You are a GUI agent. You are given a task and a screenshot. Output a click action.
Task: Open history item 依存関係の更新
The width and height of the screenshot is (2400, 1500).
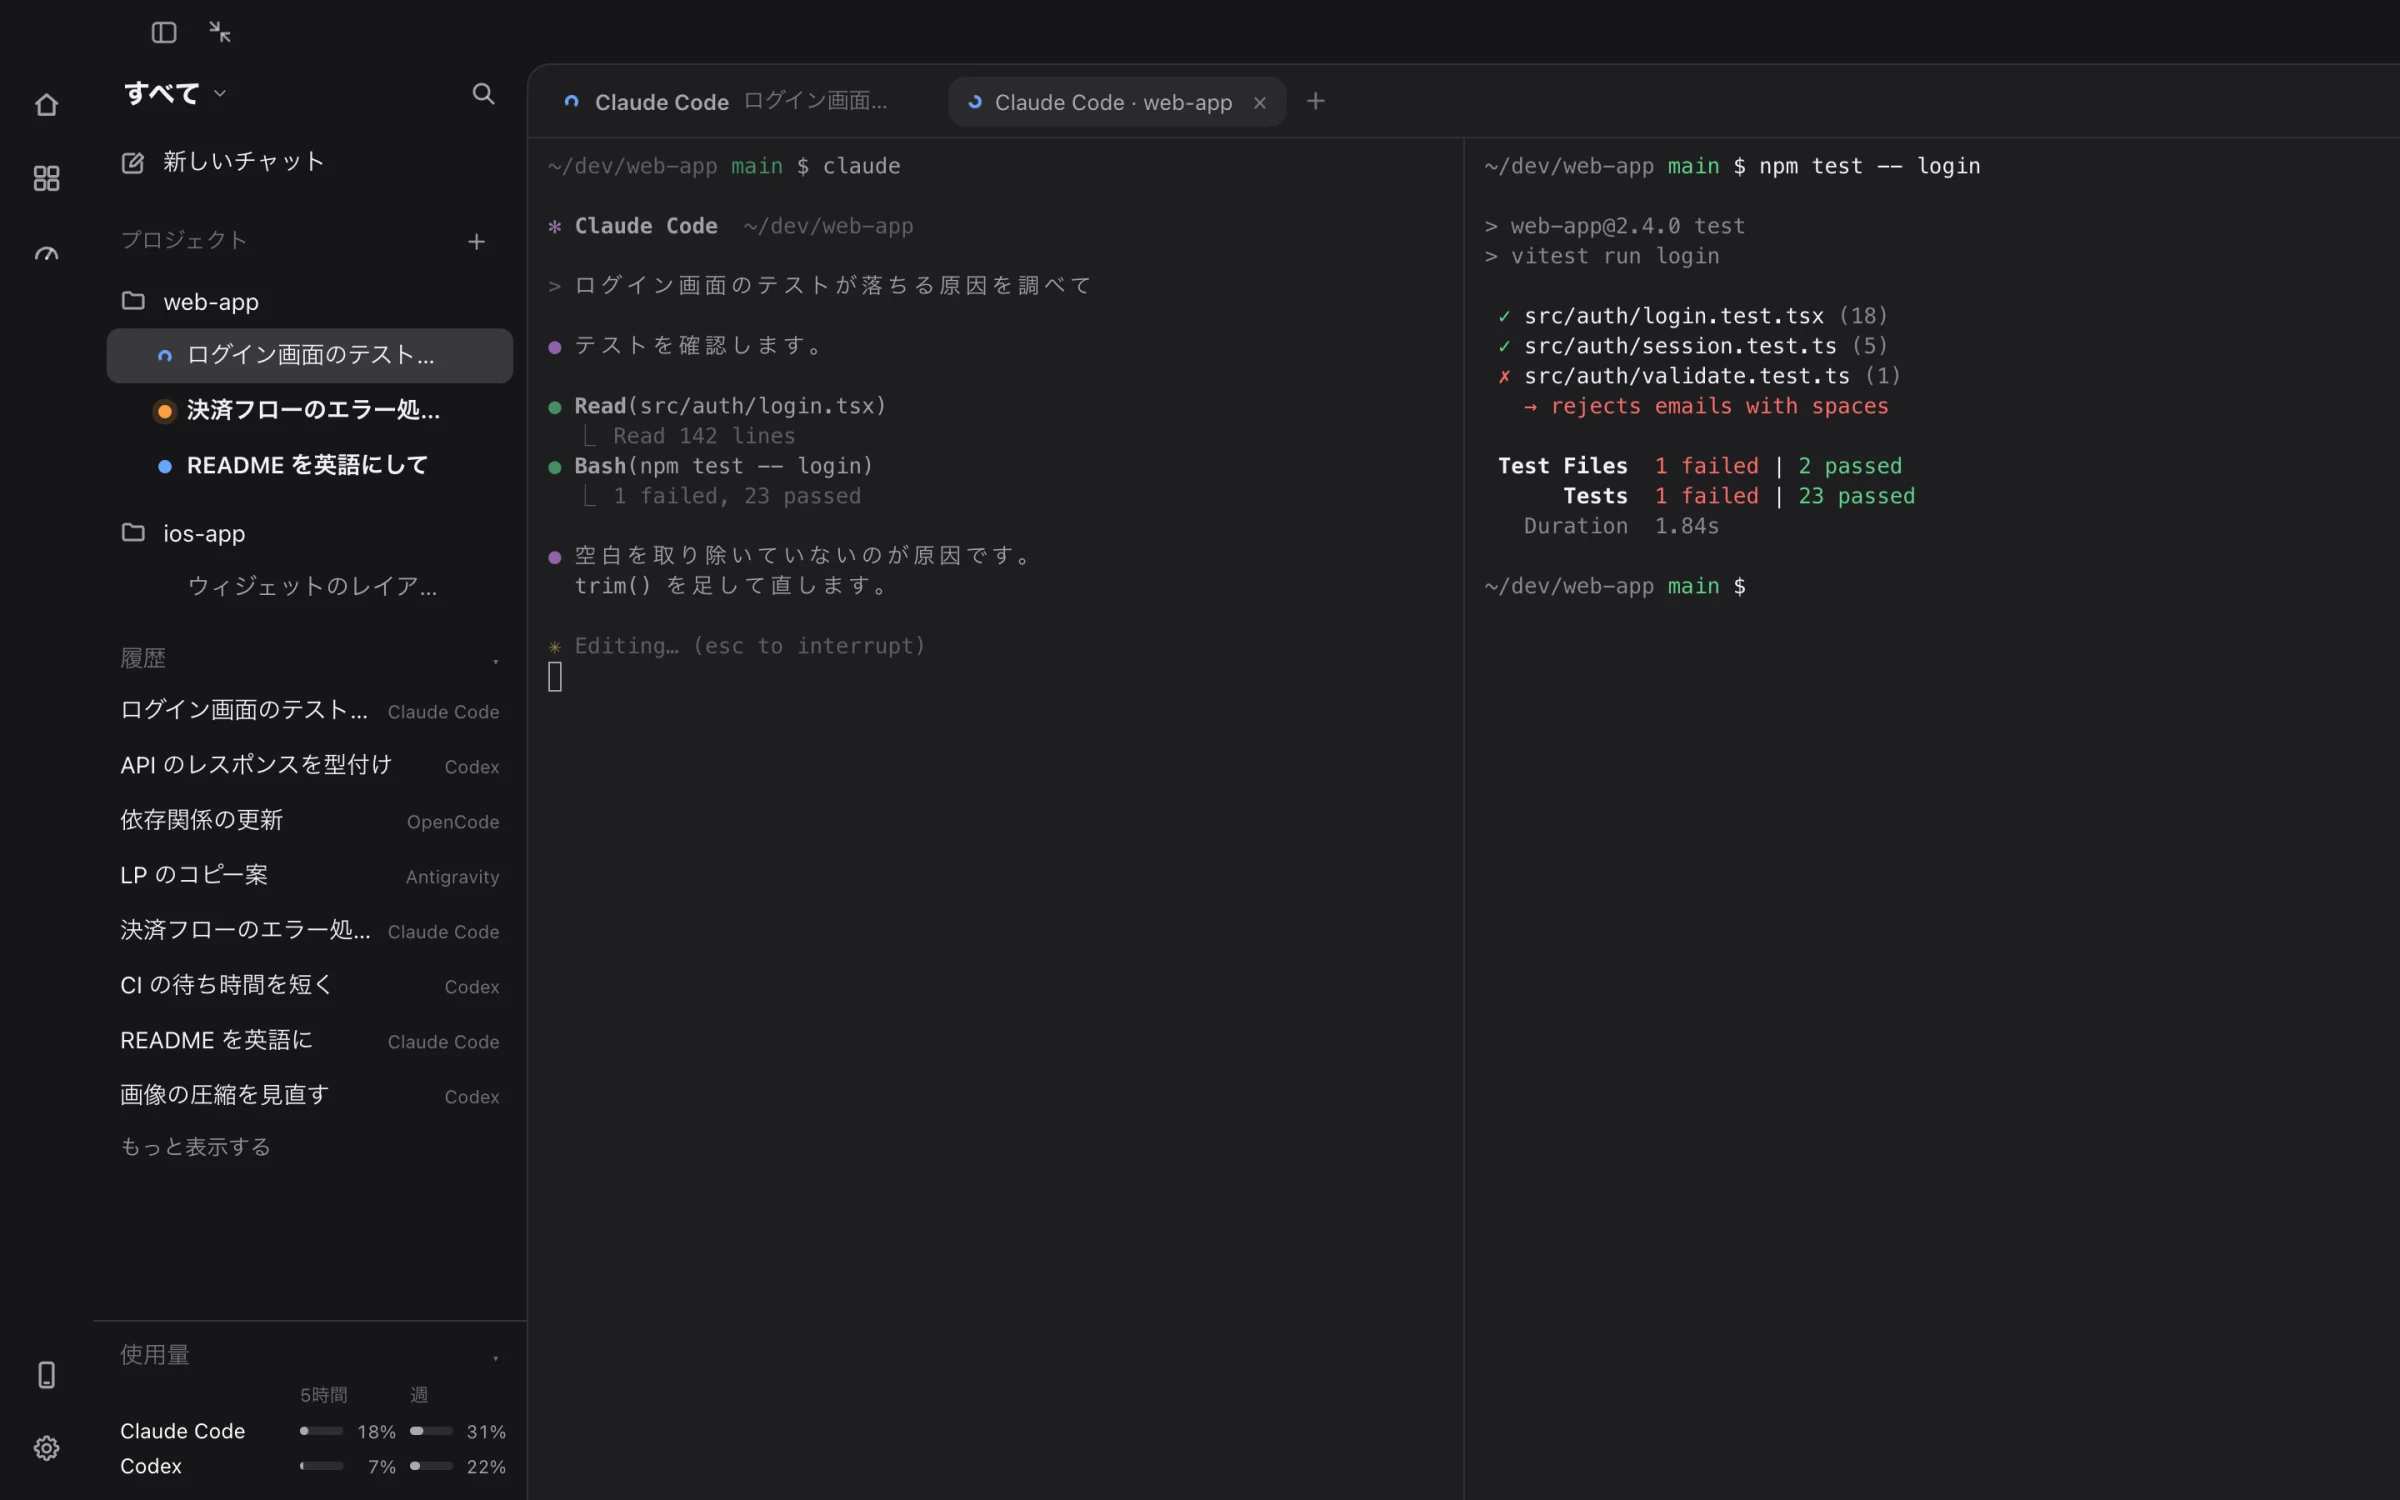coord(310,821)
